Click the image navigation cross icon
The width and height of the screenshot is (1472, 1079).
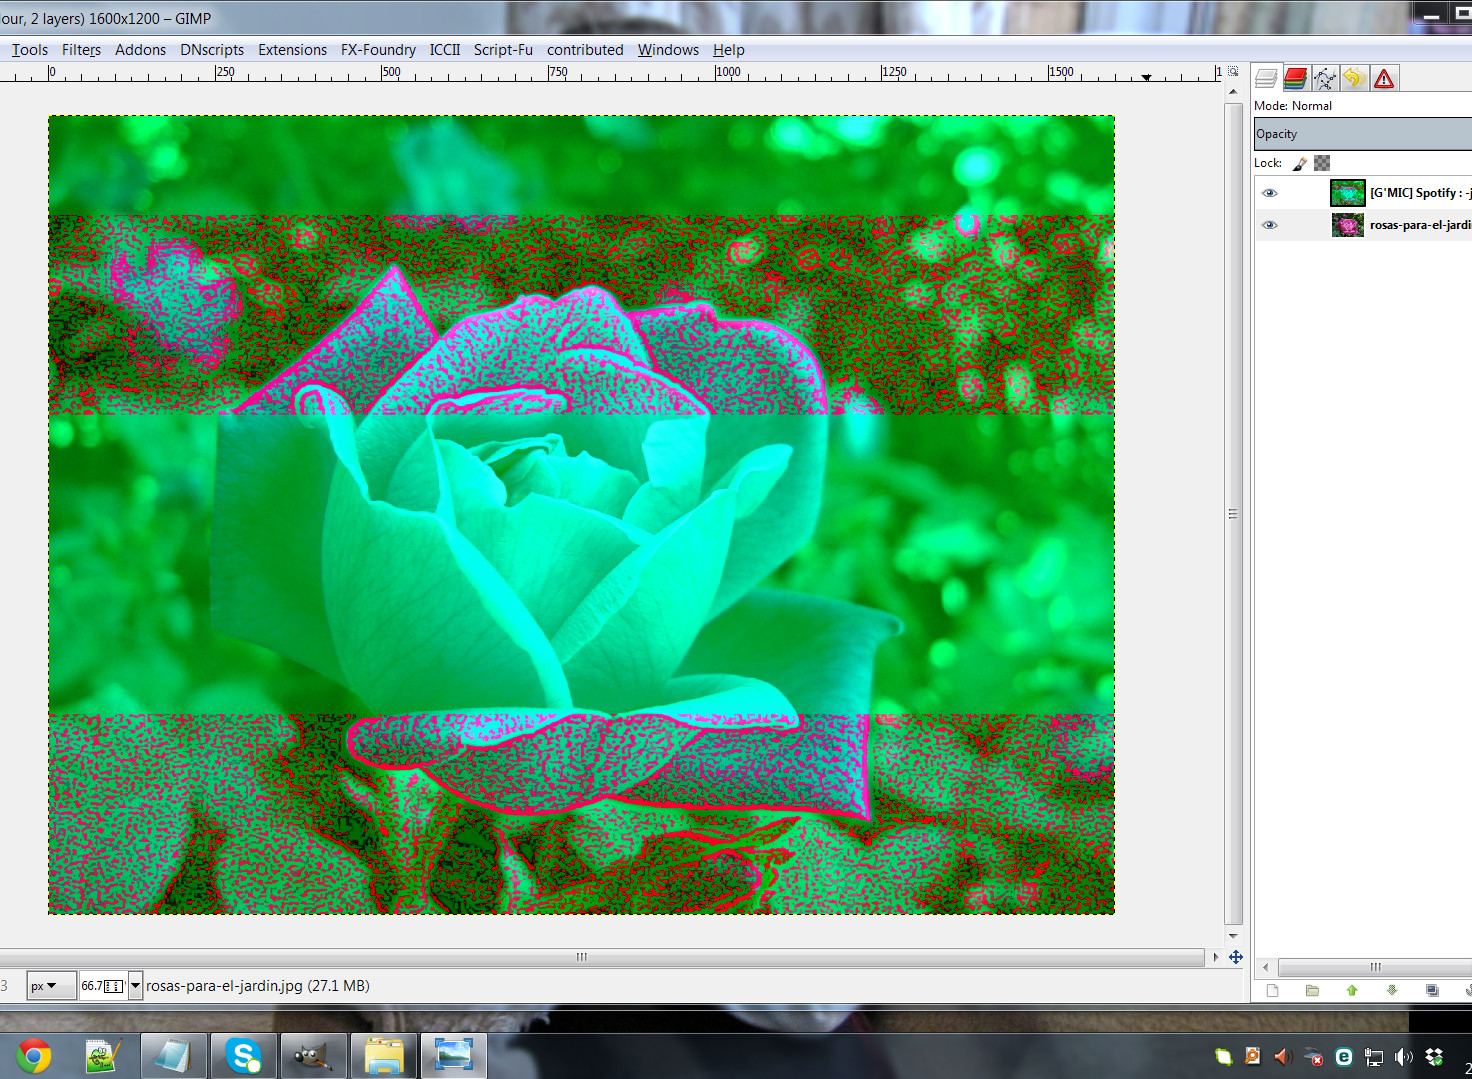coord(1236,957)
